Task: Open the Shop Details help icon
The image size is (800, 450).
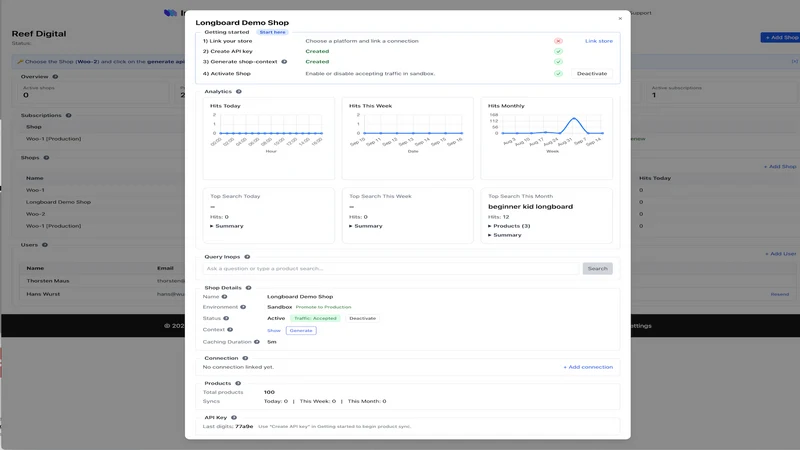Action: (248, 288)
